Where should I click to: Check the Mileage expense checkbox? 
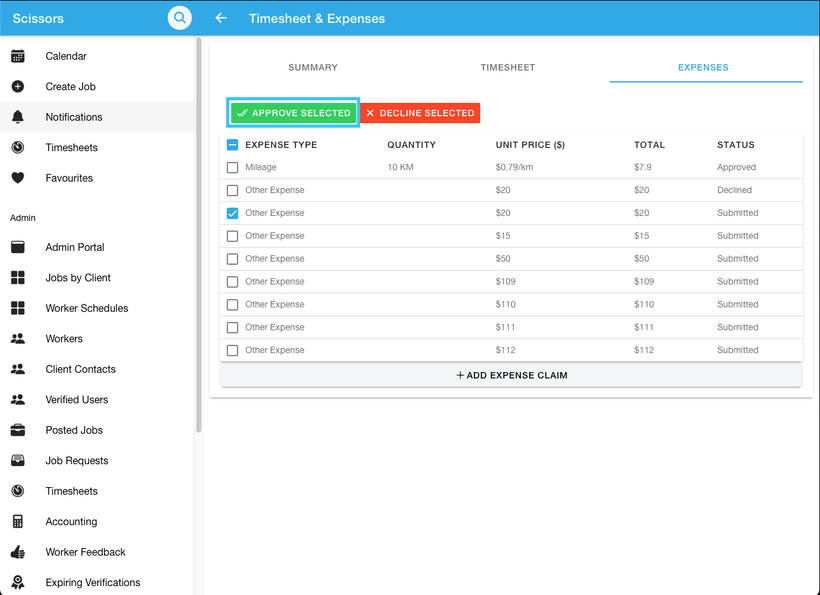[x=232, y=167]
